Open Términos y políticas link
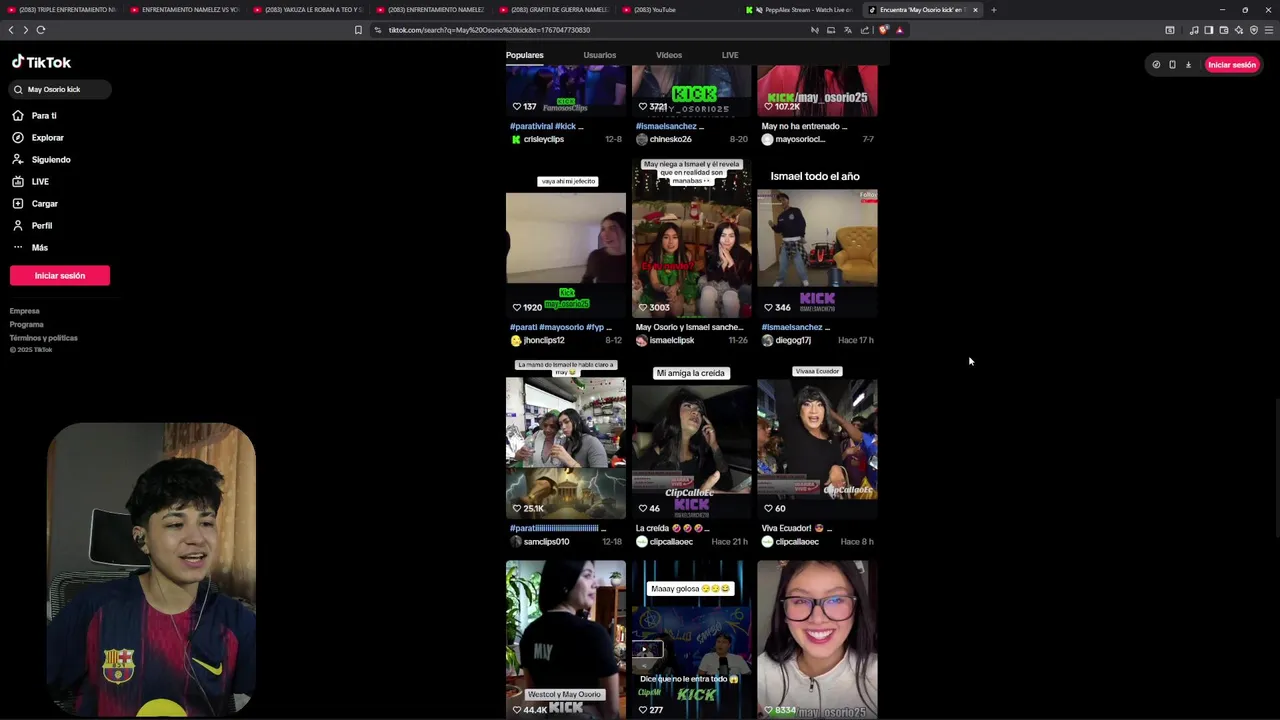 pos(44,338)
